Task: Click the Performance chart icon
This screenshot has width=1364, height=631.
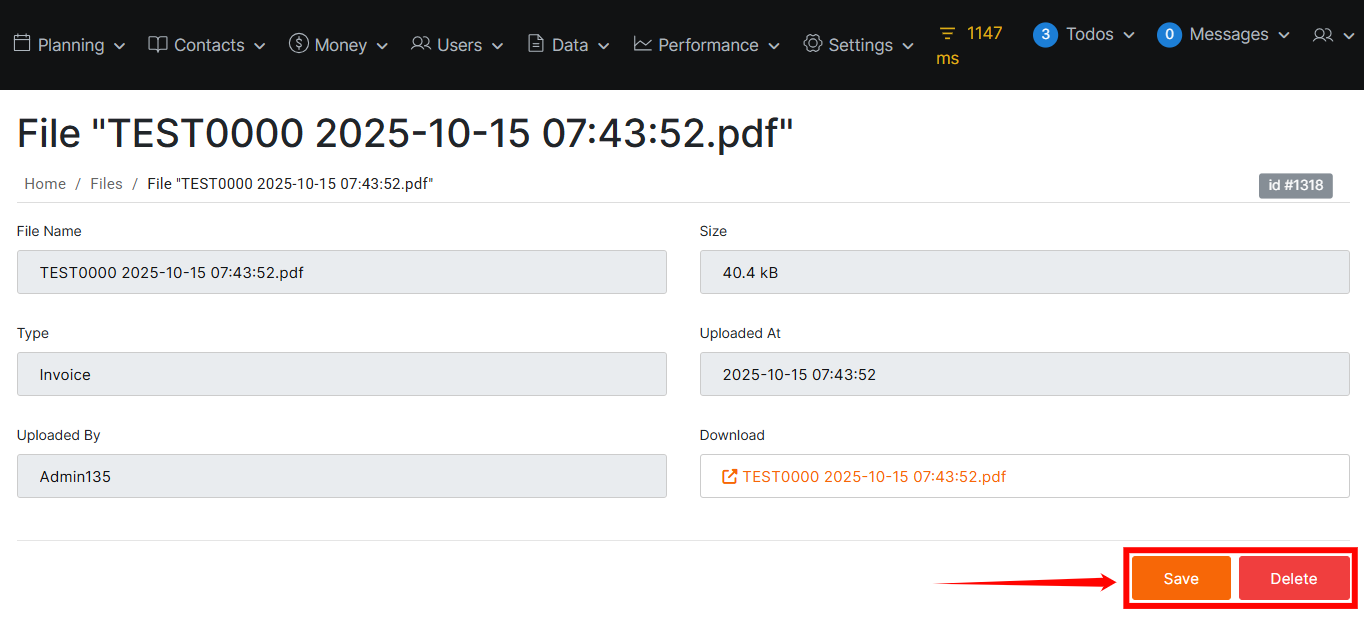Action: 643,44
